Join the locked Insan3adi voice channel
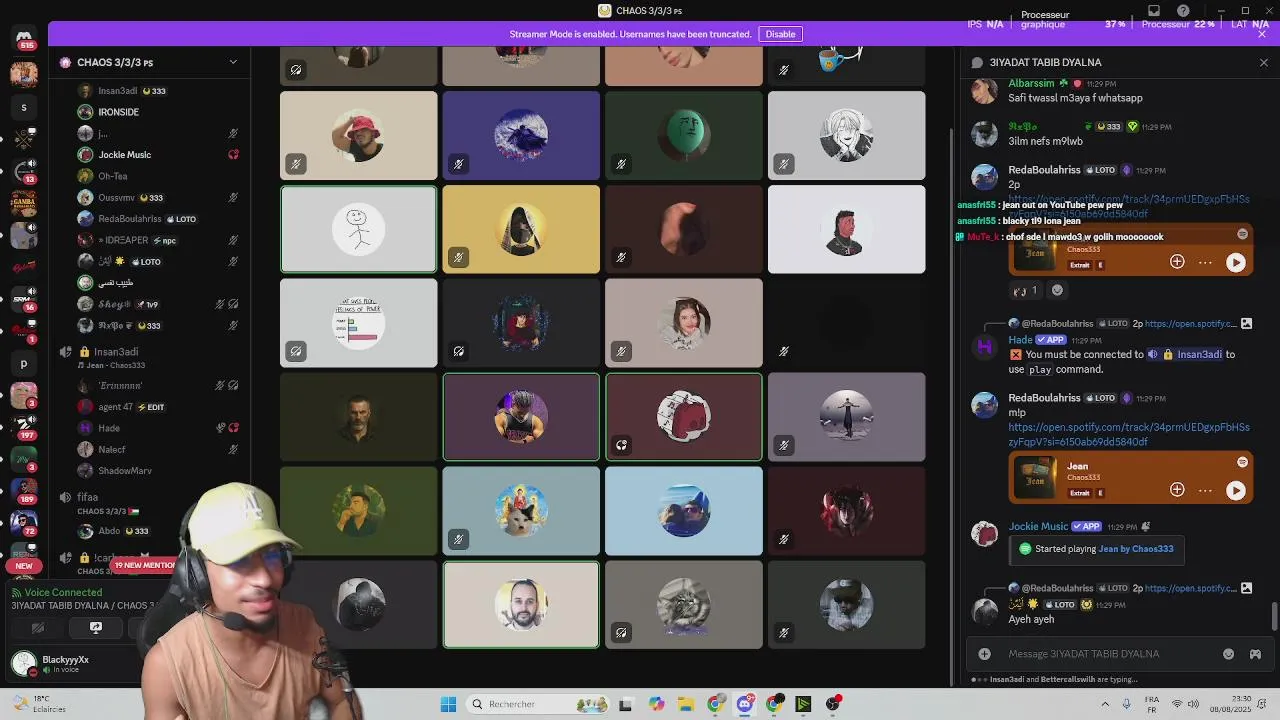 pyautogui.click(x=115, y=352)
